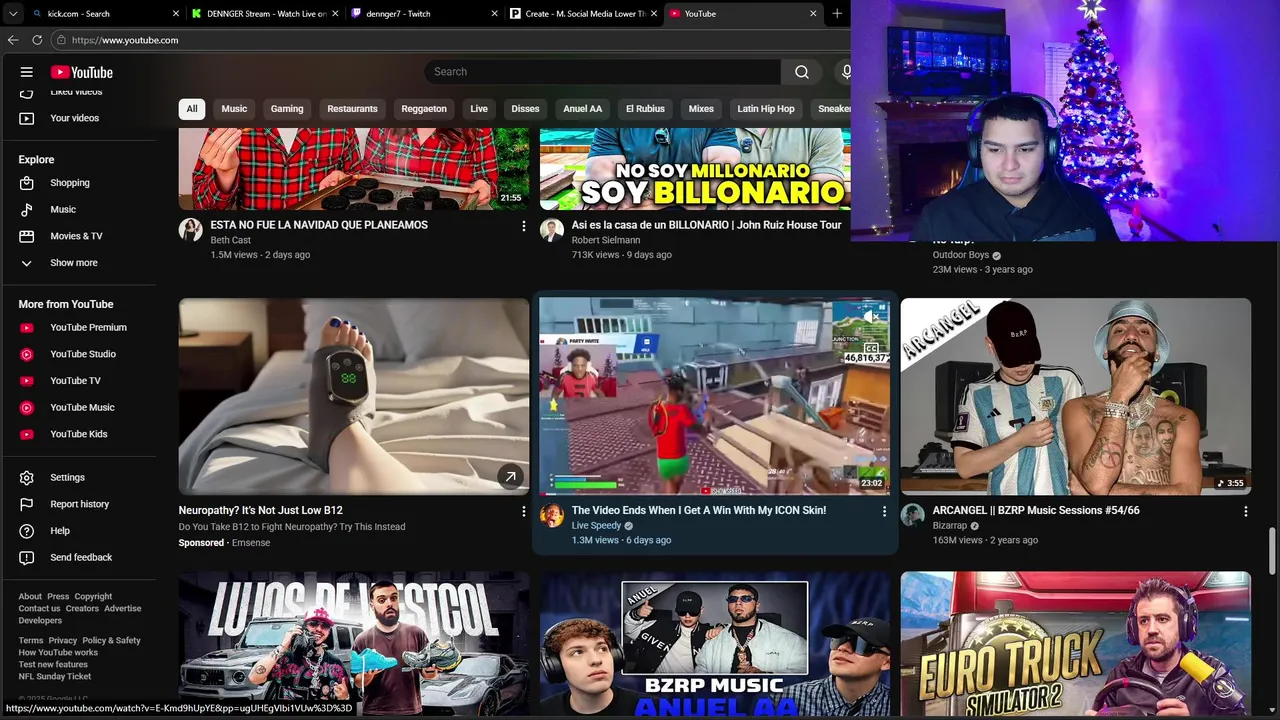Click NFL Sunday Ticket footer link
Screen dimensions: 1280x720
pyautogui.click(x=54, y=676)
